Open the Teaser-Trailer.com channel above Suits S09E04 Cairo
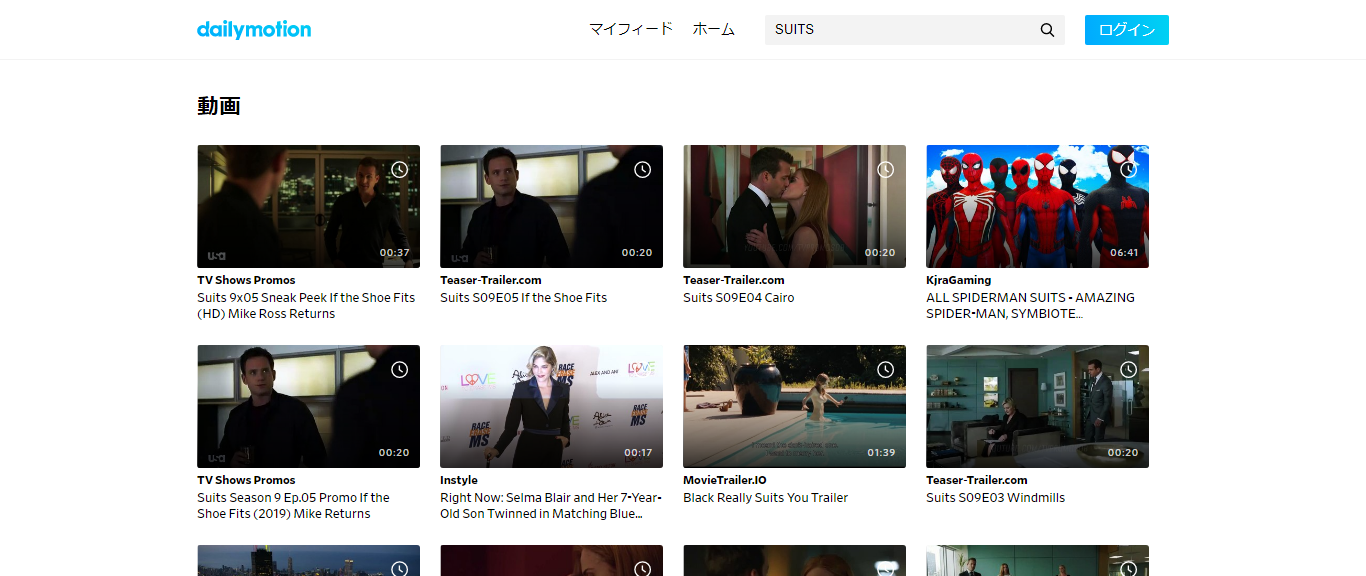 [x=734, y=280]
